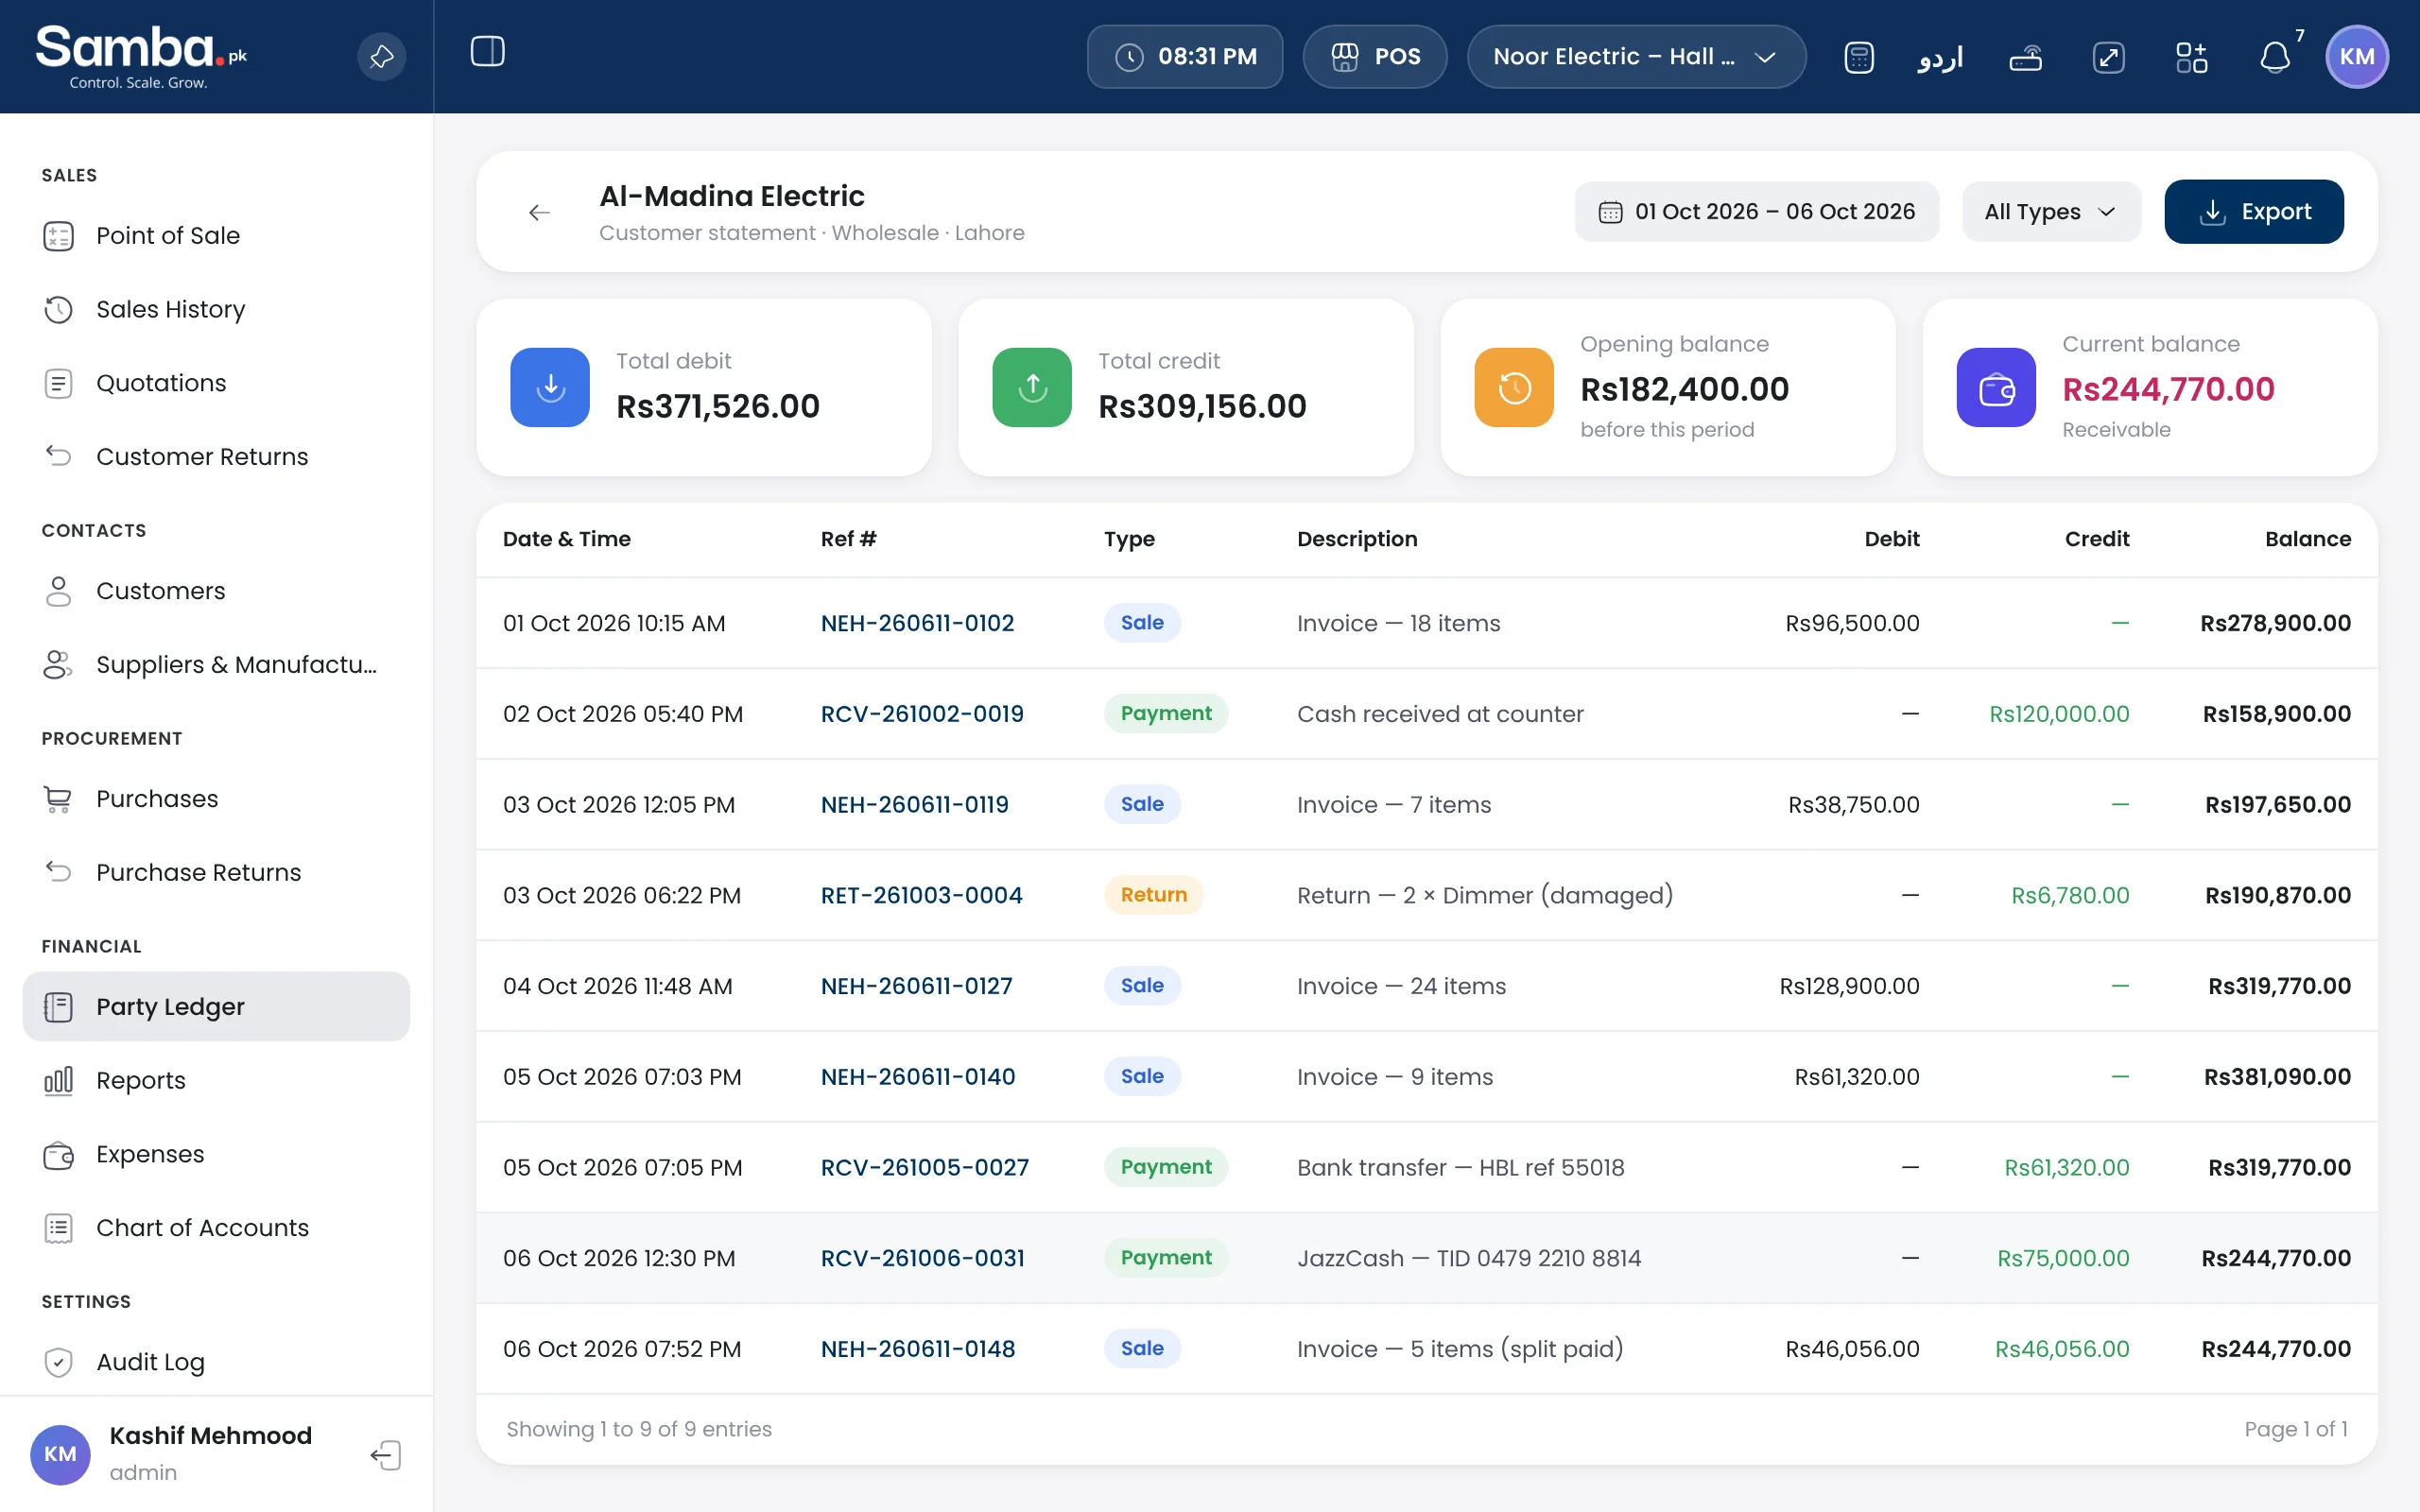Click the pin sidebar icon
2420x1512 pixels.
(x=381, y=57)
